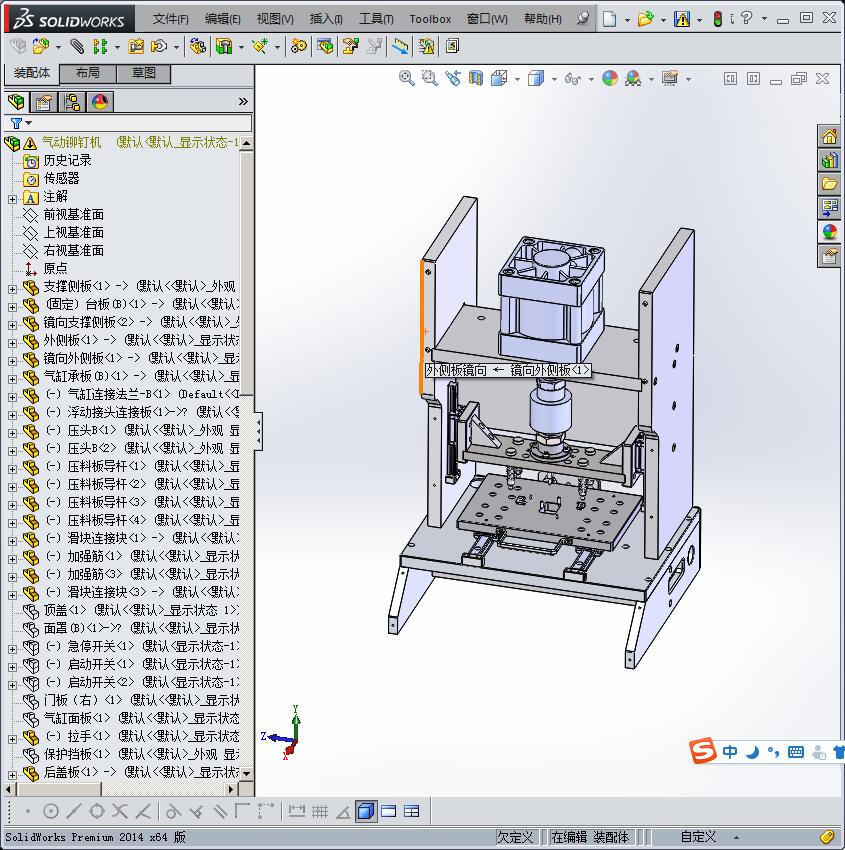The image size is (845, 850).
Task: Click the Exploded View icon
Action: click(350, 47)
